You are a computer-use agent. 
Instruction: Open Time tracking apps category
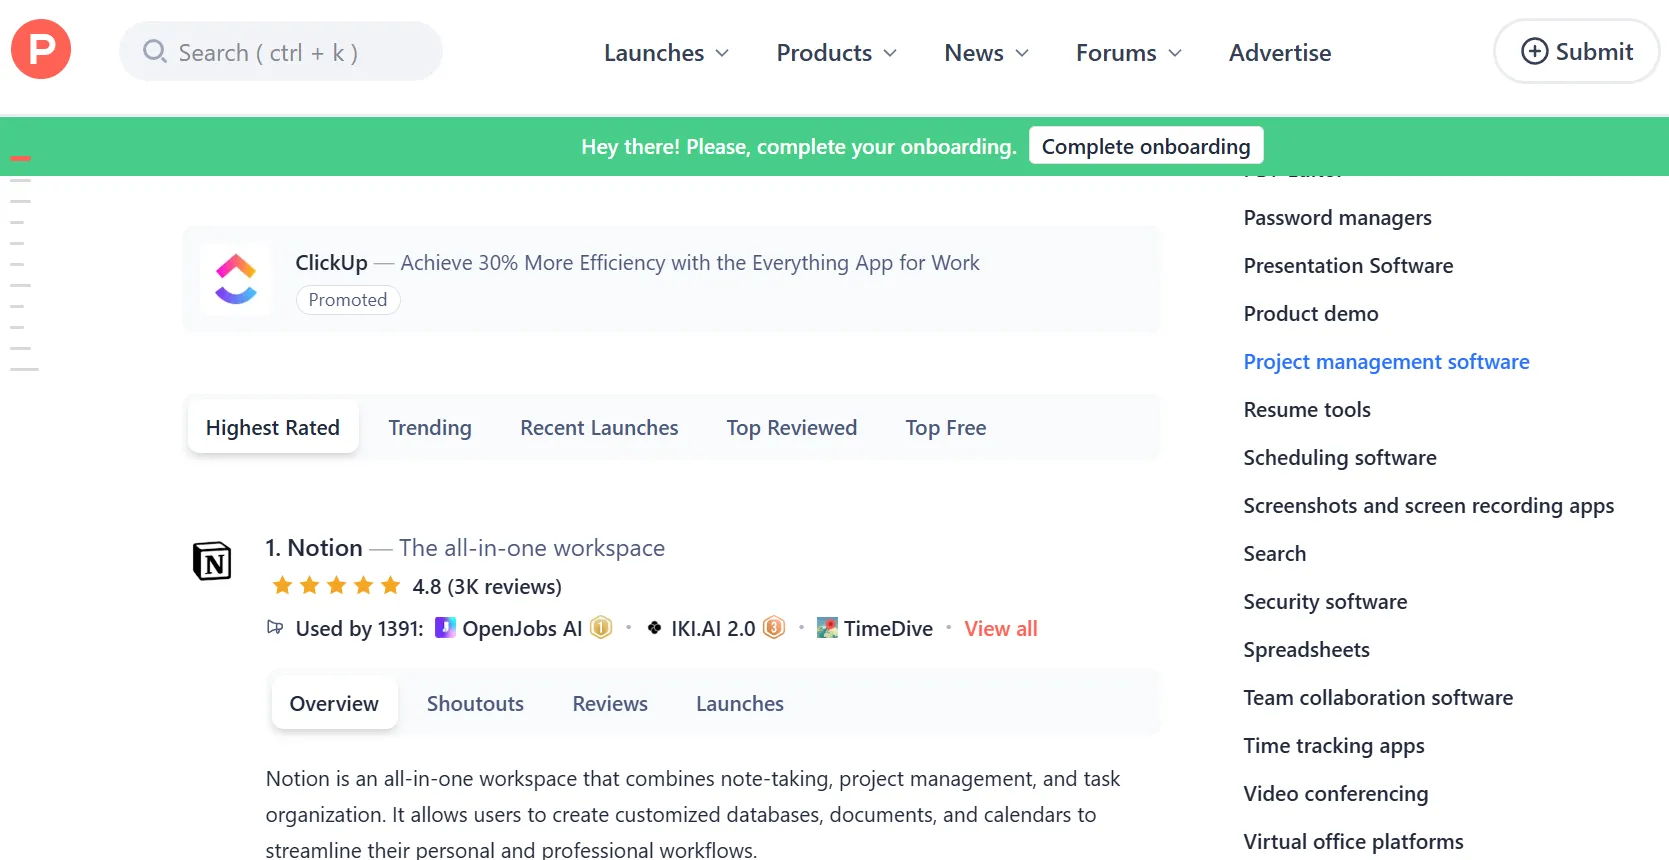[1334, 746]
